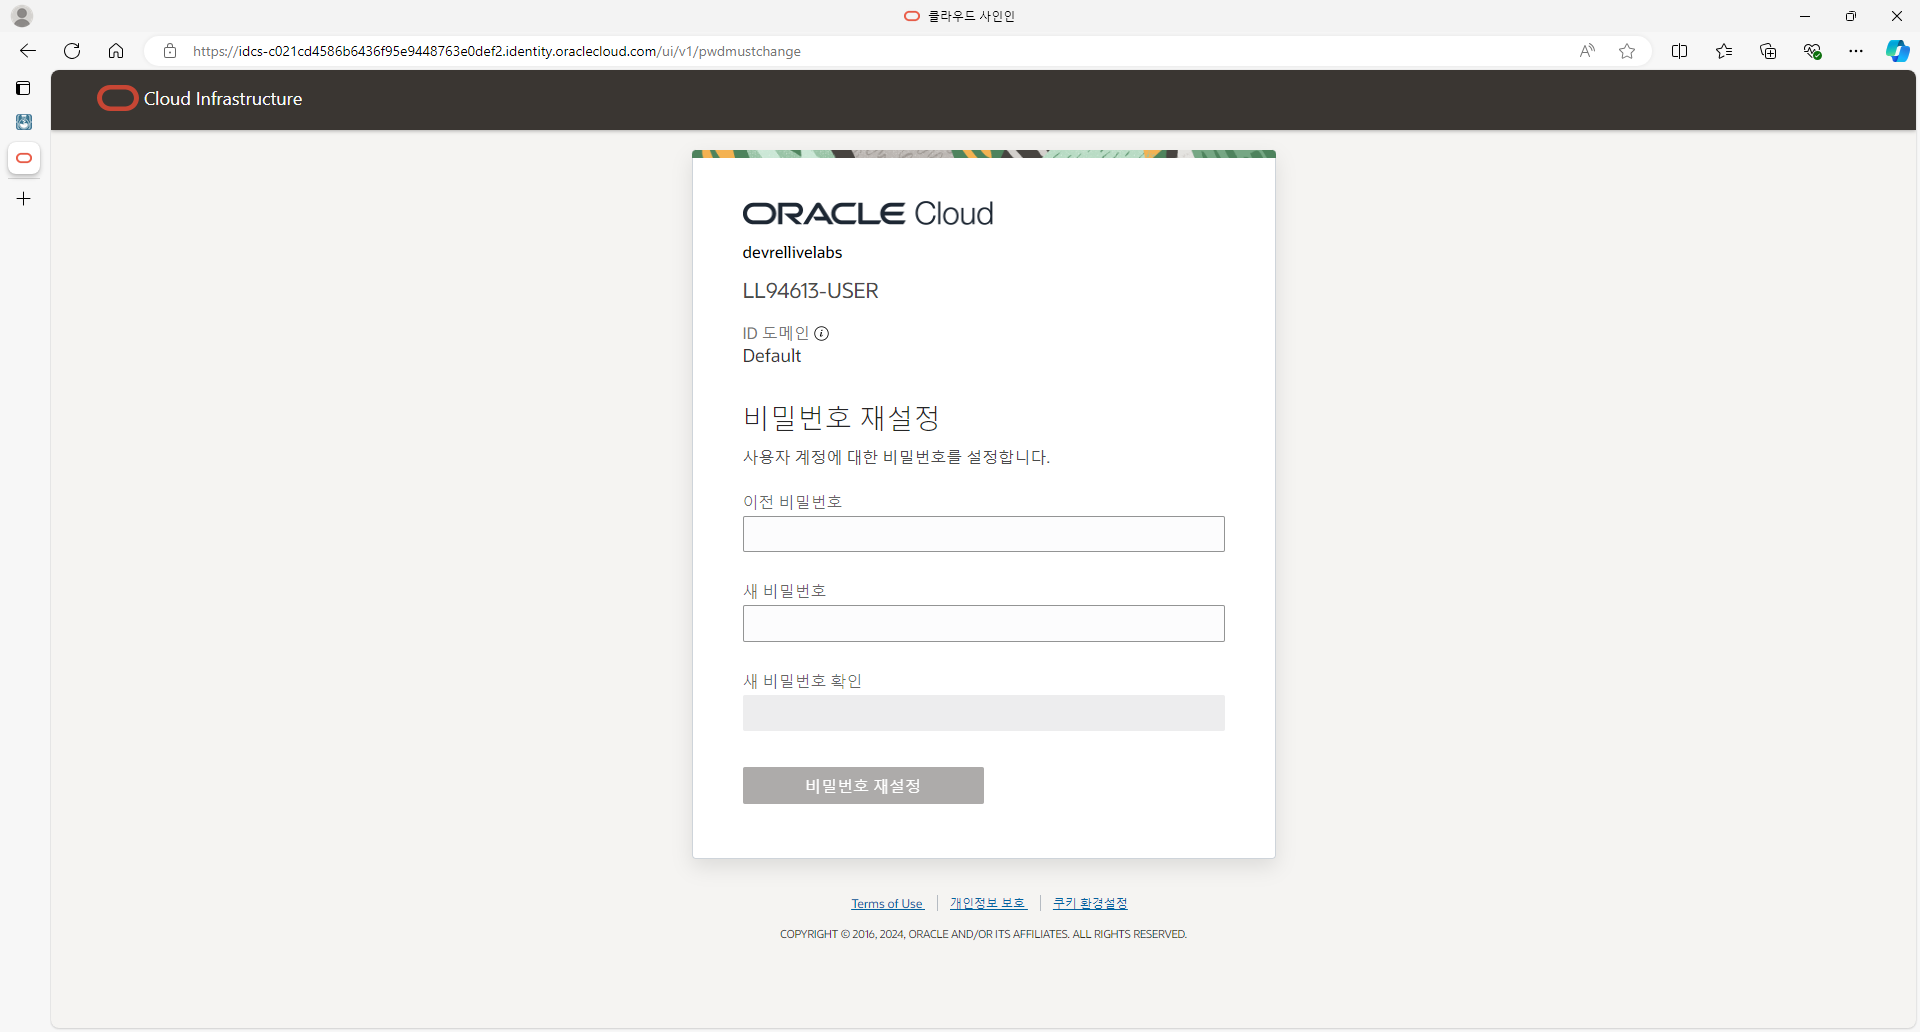Open the 쿠키 환경설정 cookie preferences link
Screen dimensions: 1920x1032
1090,903
